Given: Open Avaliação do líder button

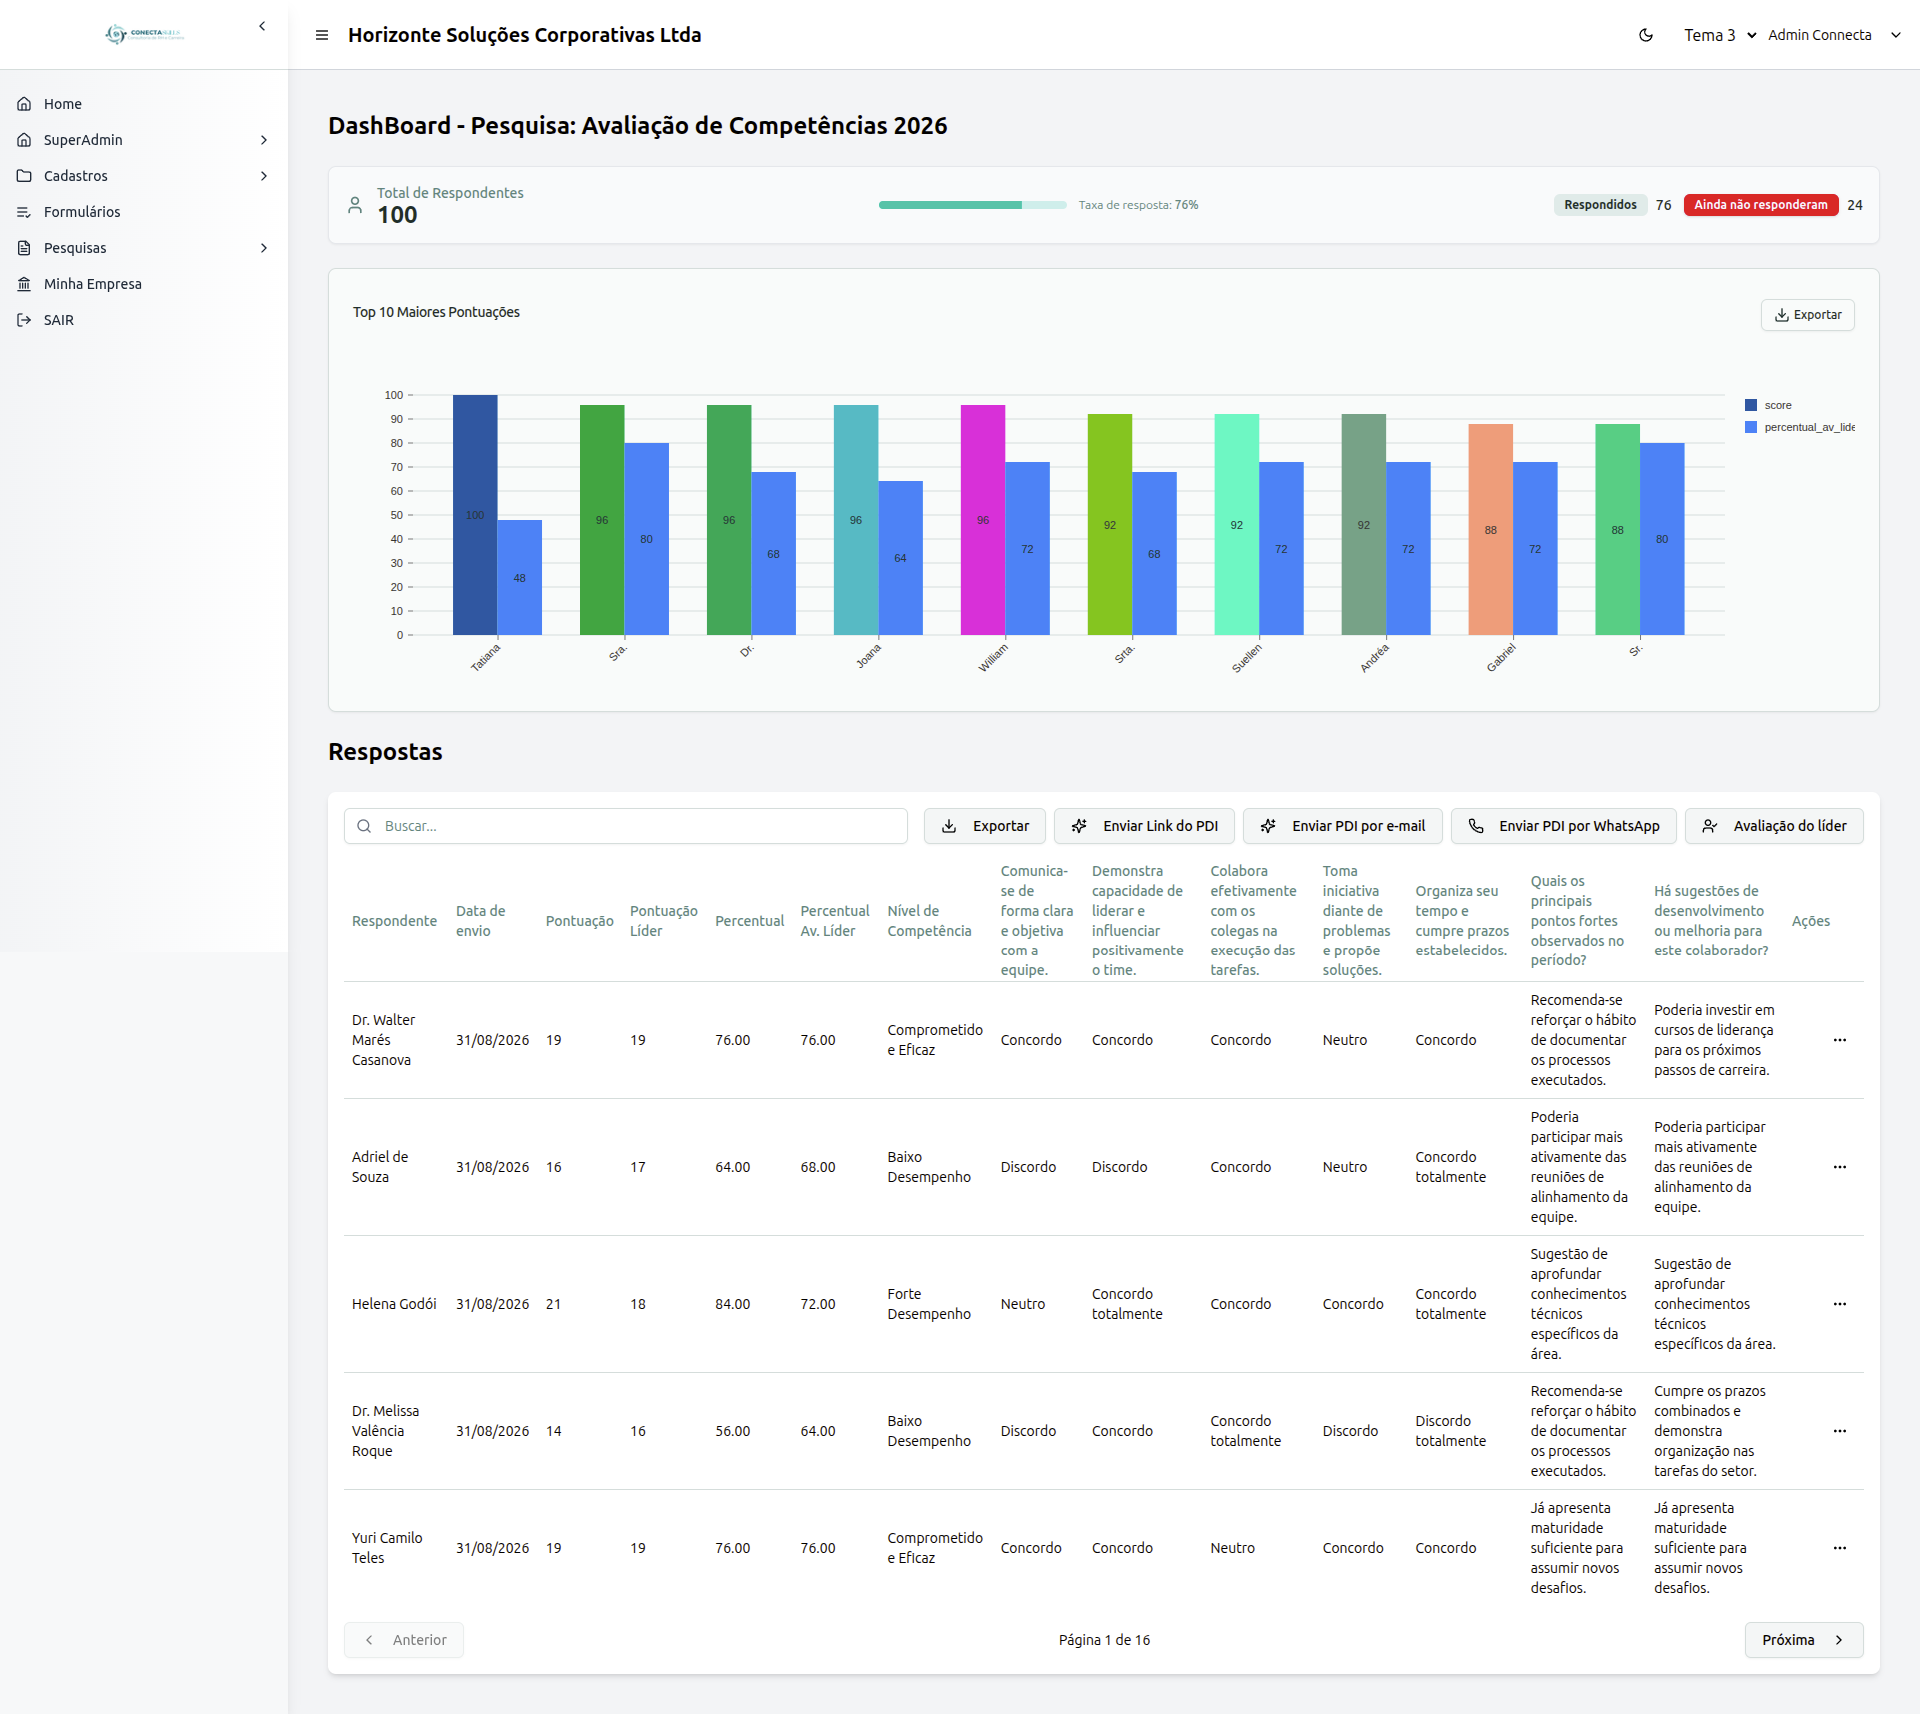Looking at the screenshot, I should (1774, 826).
